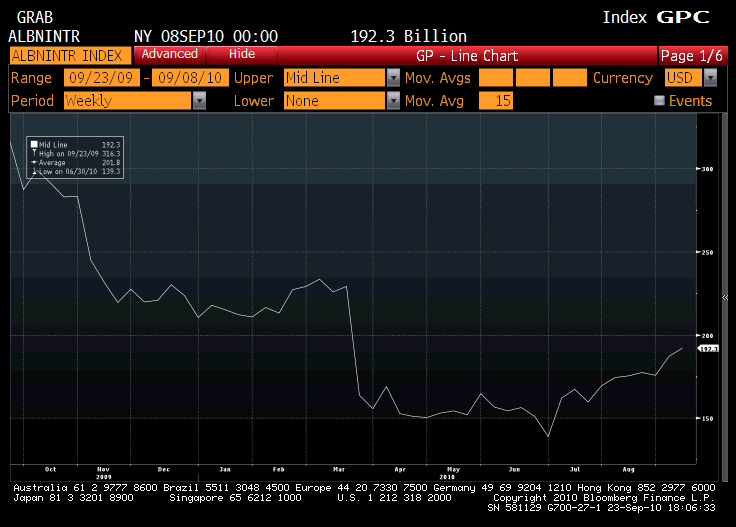Click the third Mov. Avgs input box
Screen dimensions: 736x527
pos(570,78)
